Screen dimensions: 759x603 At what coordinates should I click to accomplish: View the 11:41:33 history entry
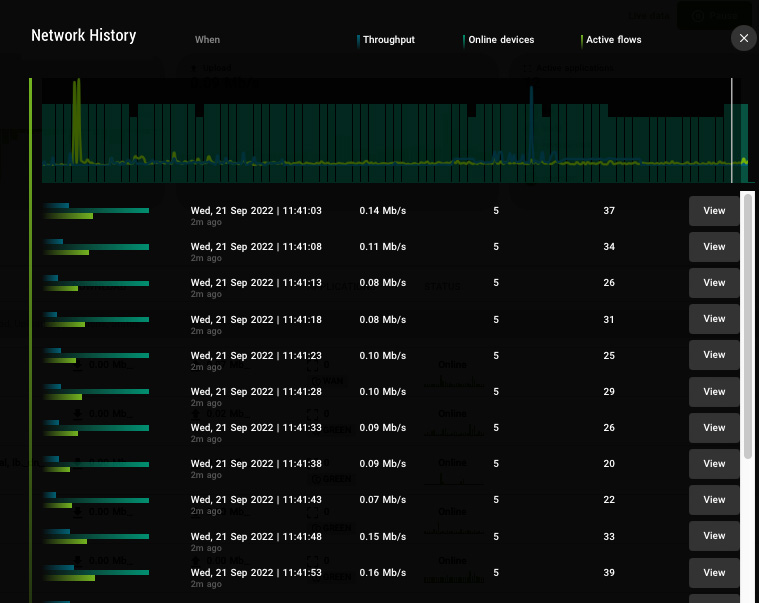(714, 428)
